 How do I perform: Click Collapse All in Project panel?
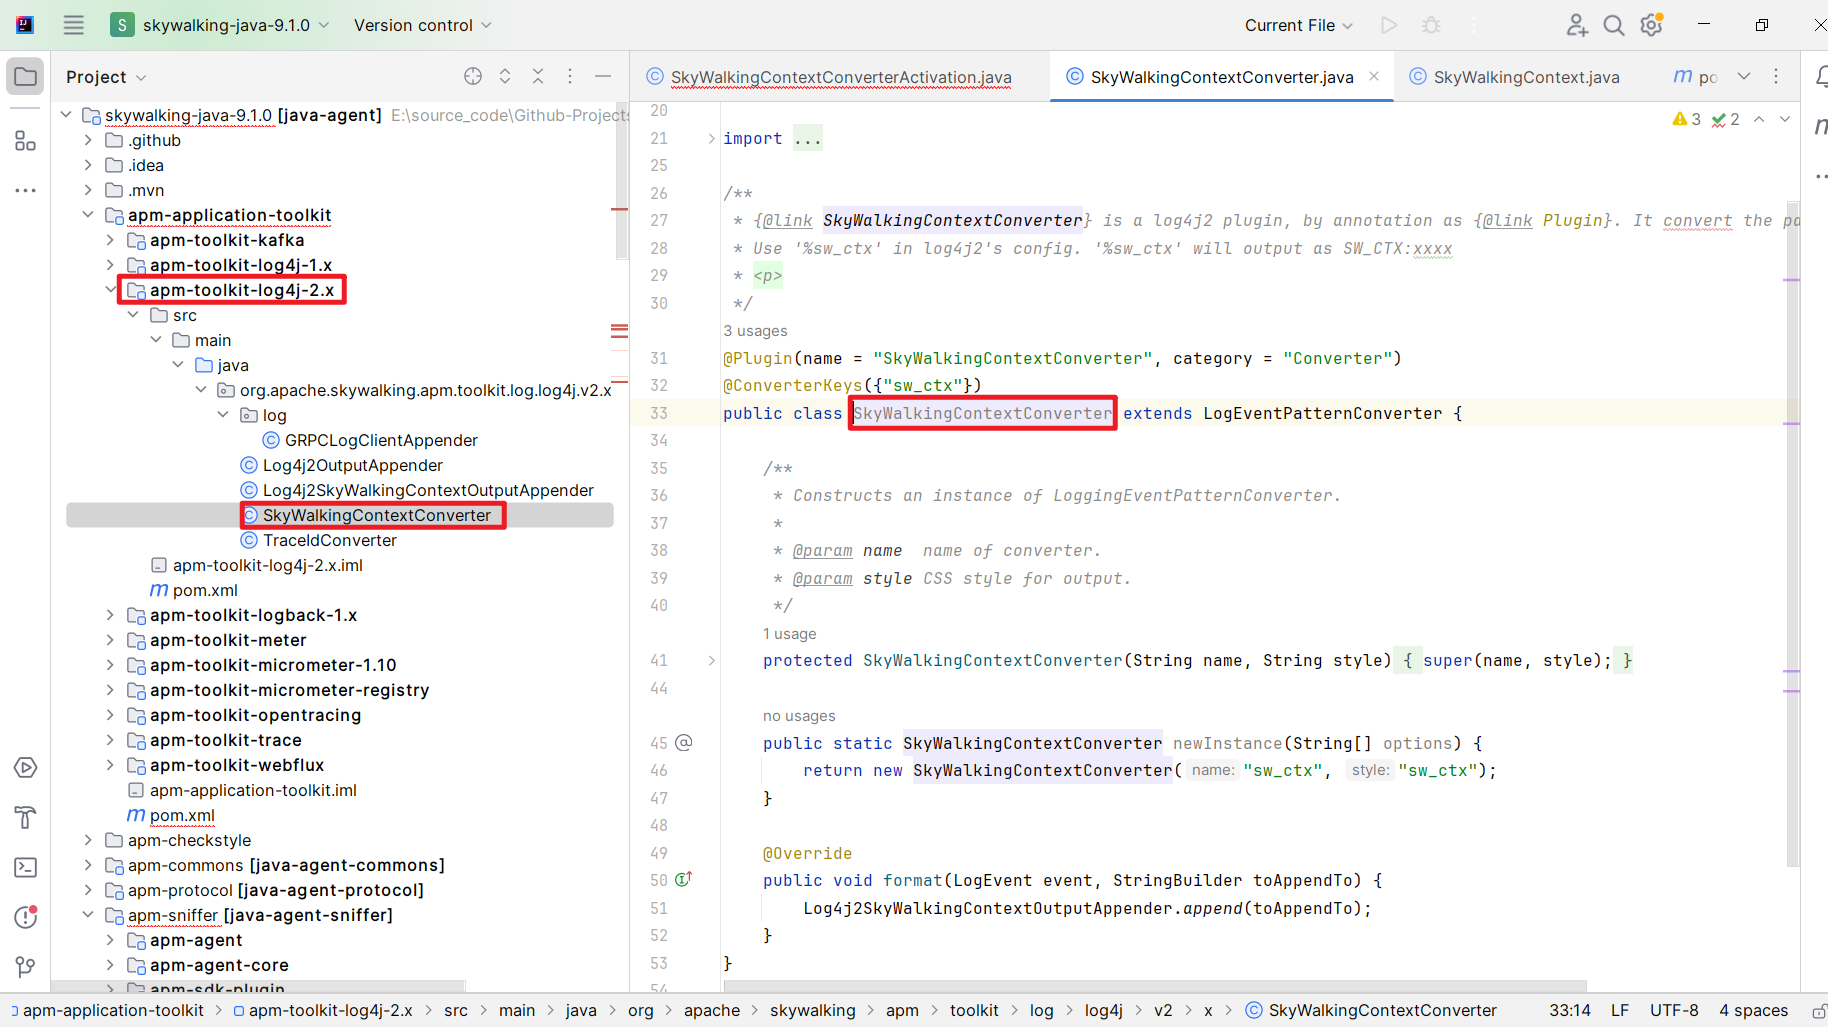pyautogui.click(x=538, y=76)
